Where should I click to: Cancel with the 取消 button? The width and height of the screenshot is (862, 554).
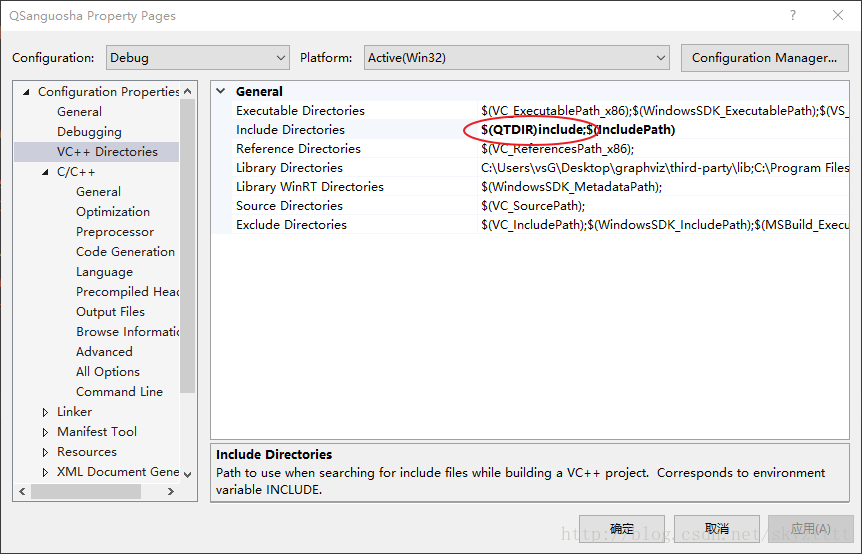click(x=717, y=529)
